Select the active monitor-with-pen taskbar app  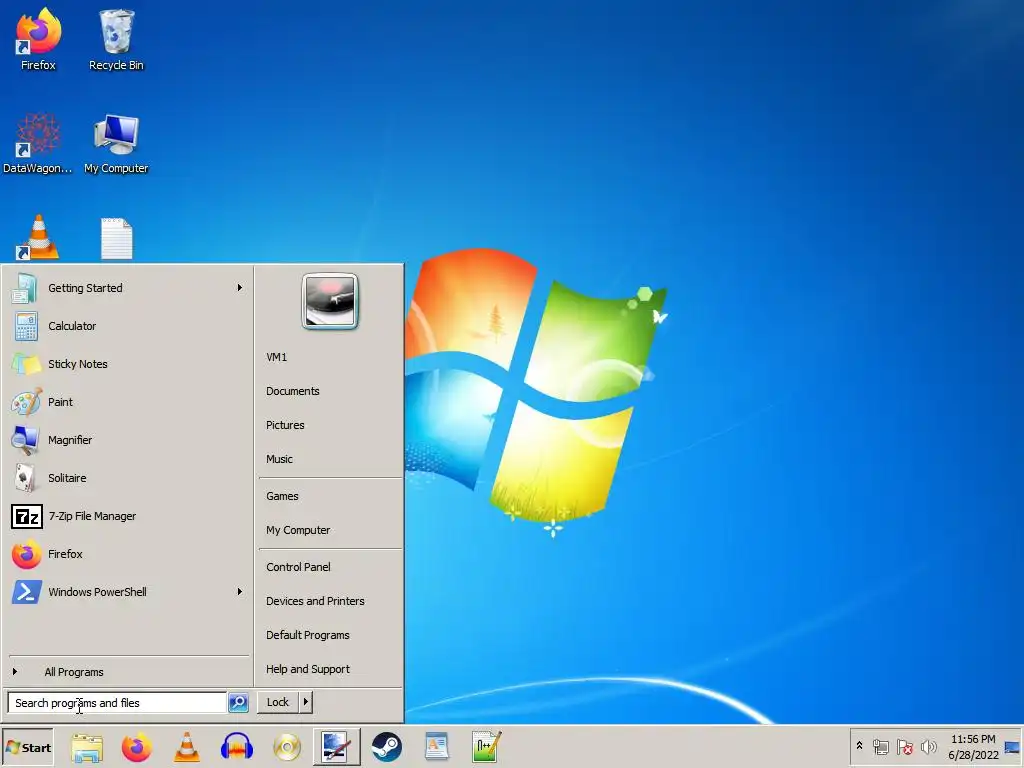(336, 748)
